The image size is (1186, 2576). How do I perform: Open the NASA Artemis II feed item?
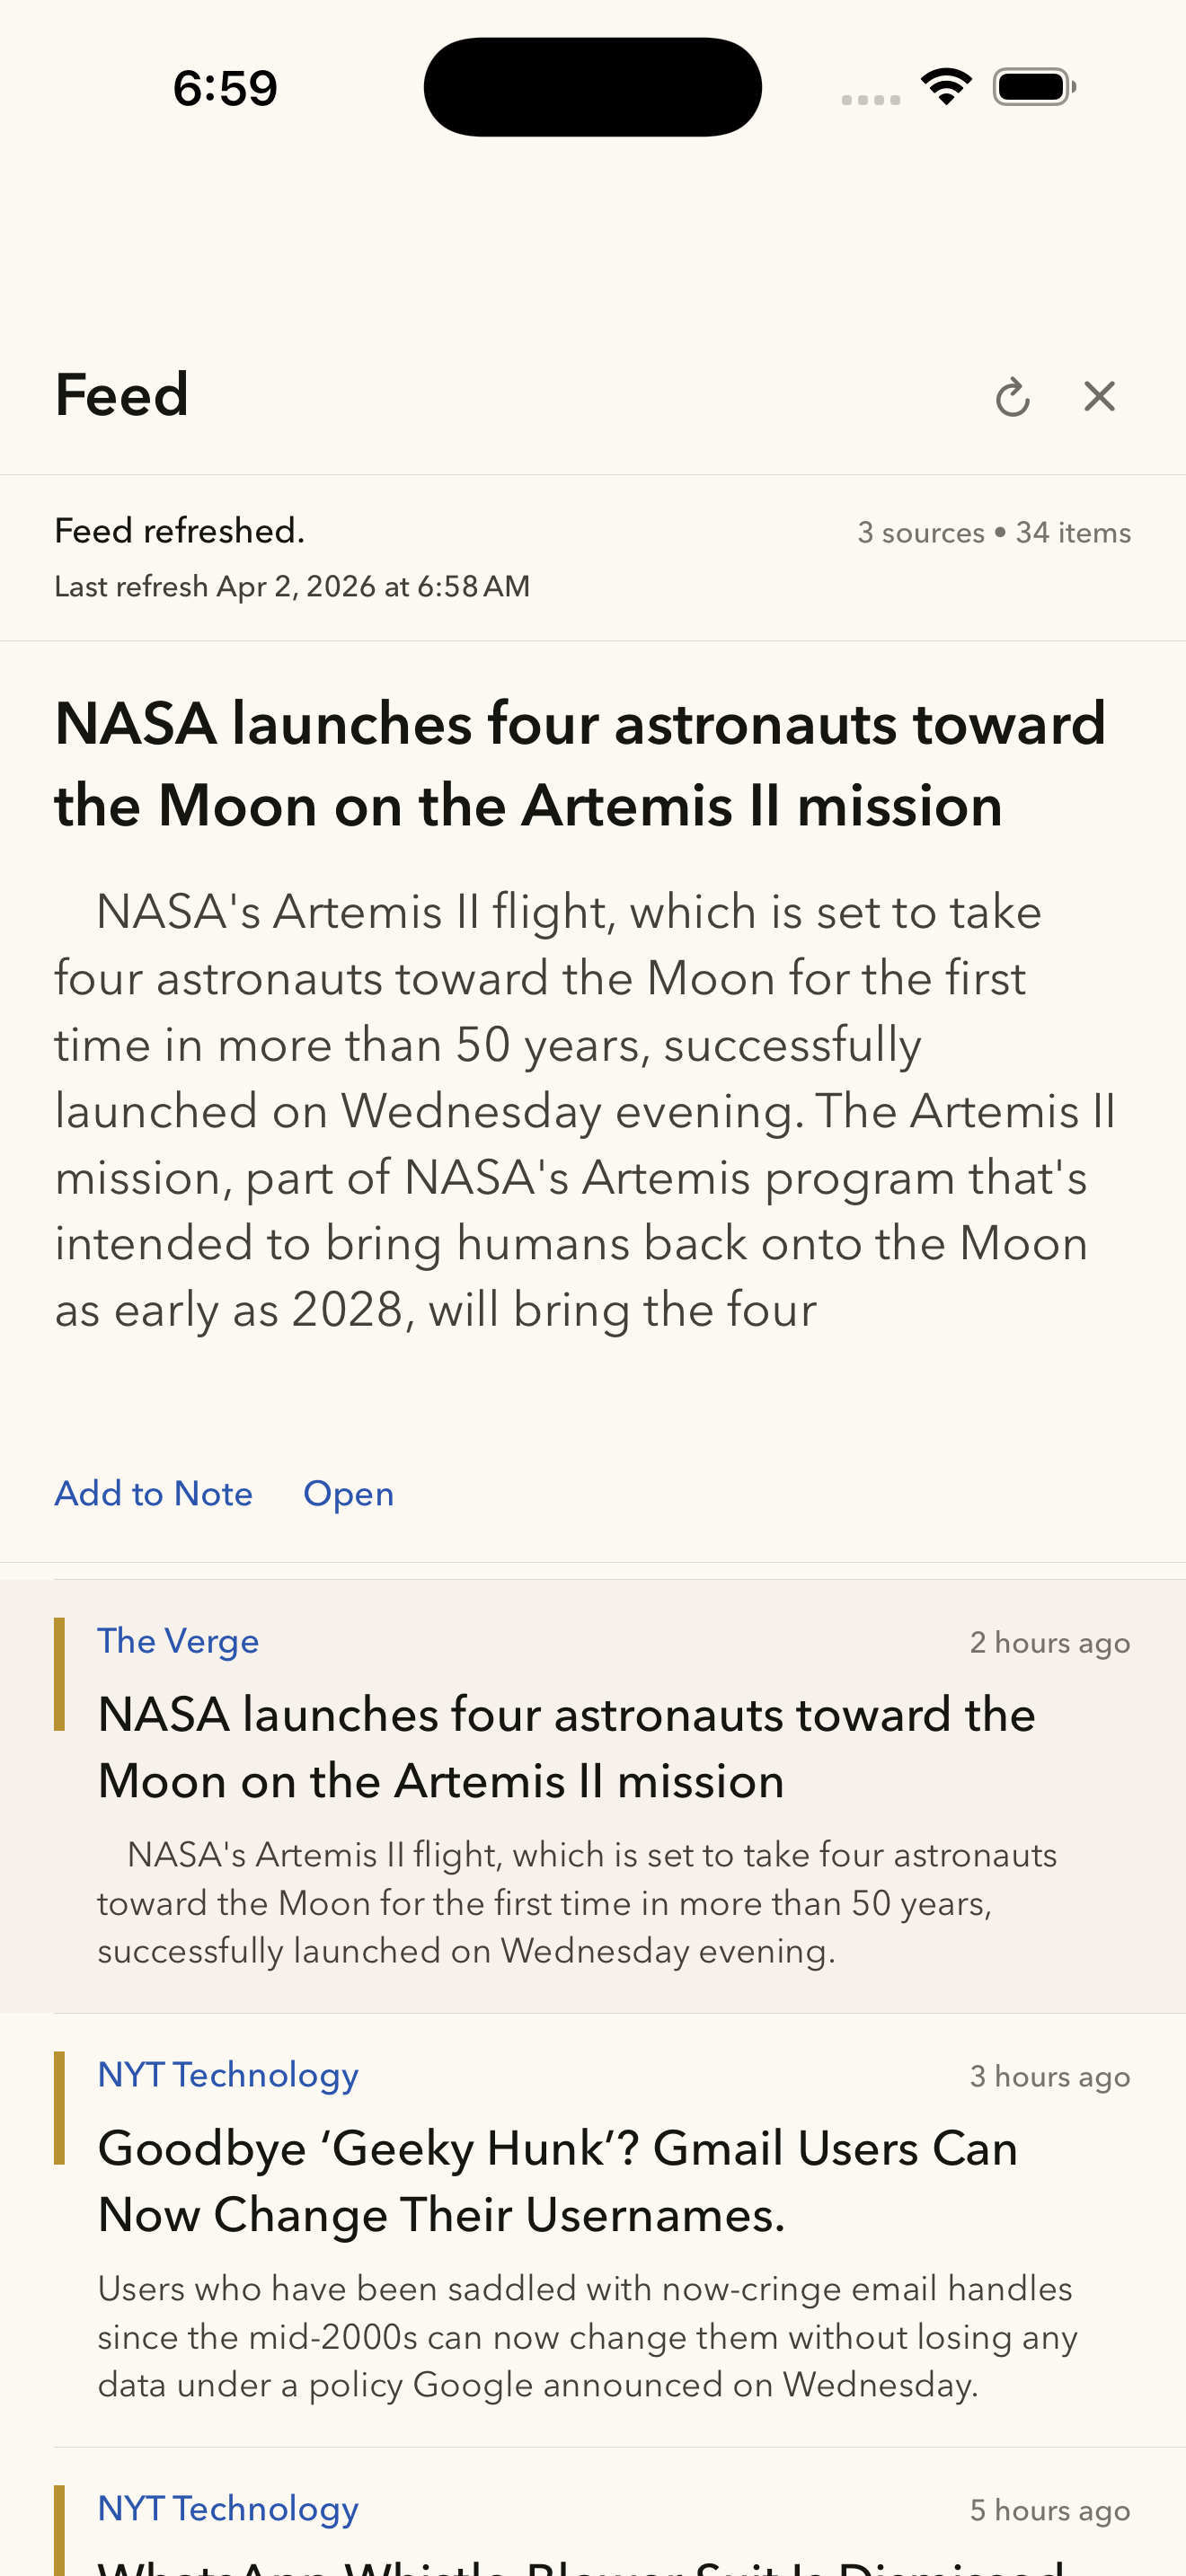(593, 1796)
